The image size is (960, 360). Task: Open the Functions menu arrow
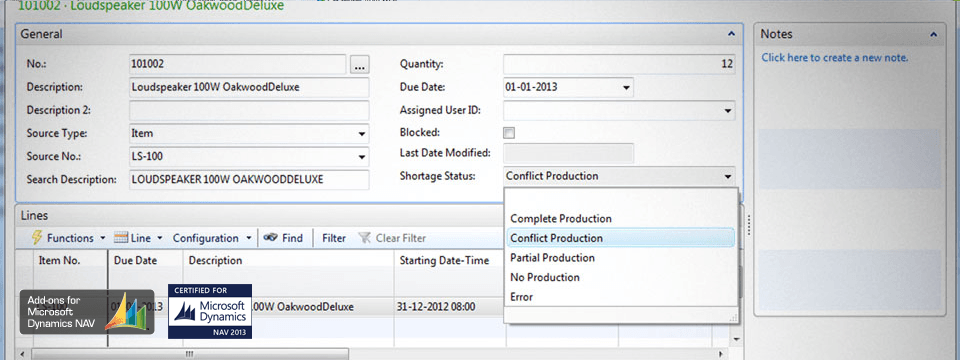tap(102, 238)
